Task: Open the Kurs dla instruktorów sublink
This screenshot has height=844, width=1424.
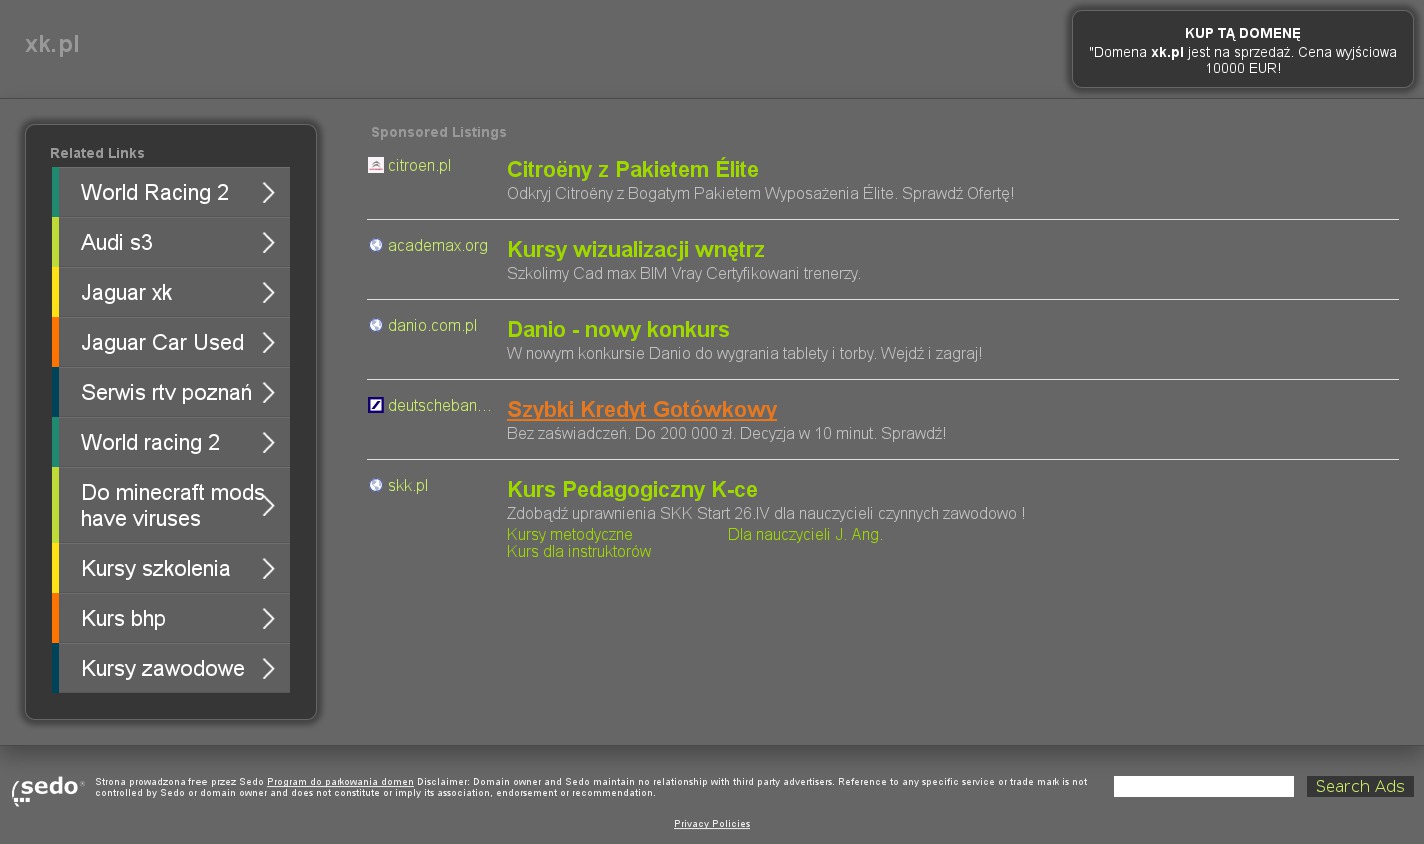Action: (579, 552)
